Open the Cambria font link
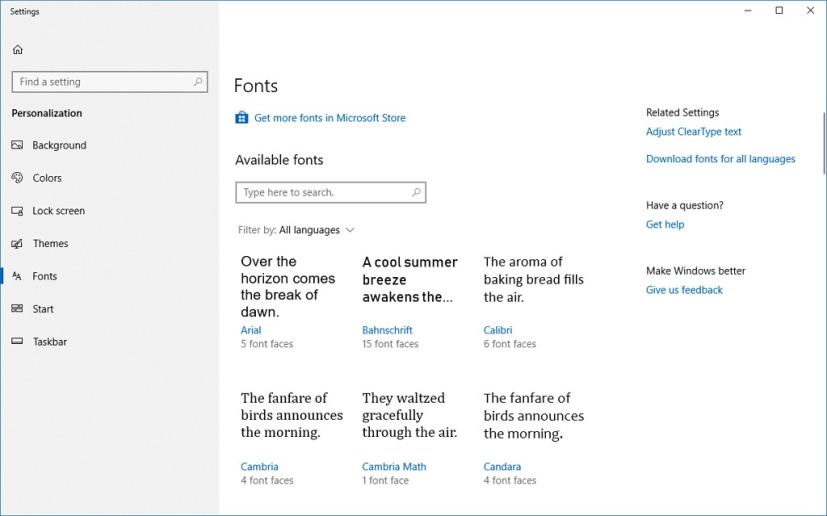 259,466
